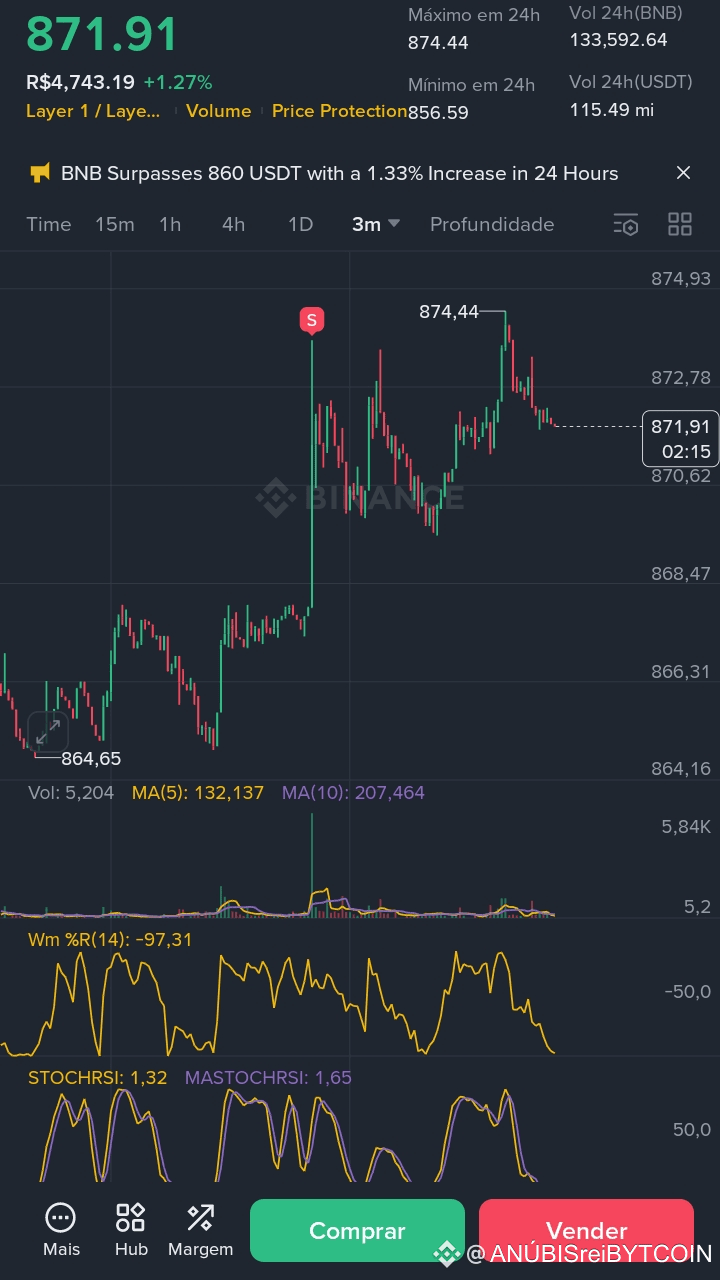Tap the MA(10): 207,464 label
720x1280 pixels.
pyautogui.click(x=353, y=793)
